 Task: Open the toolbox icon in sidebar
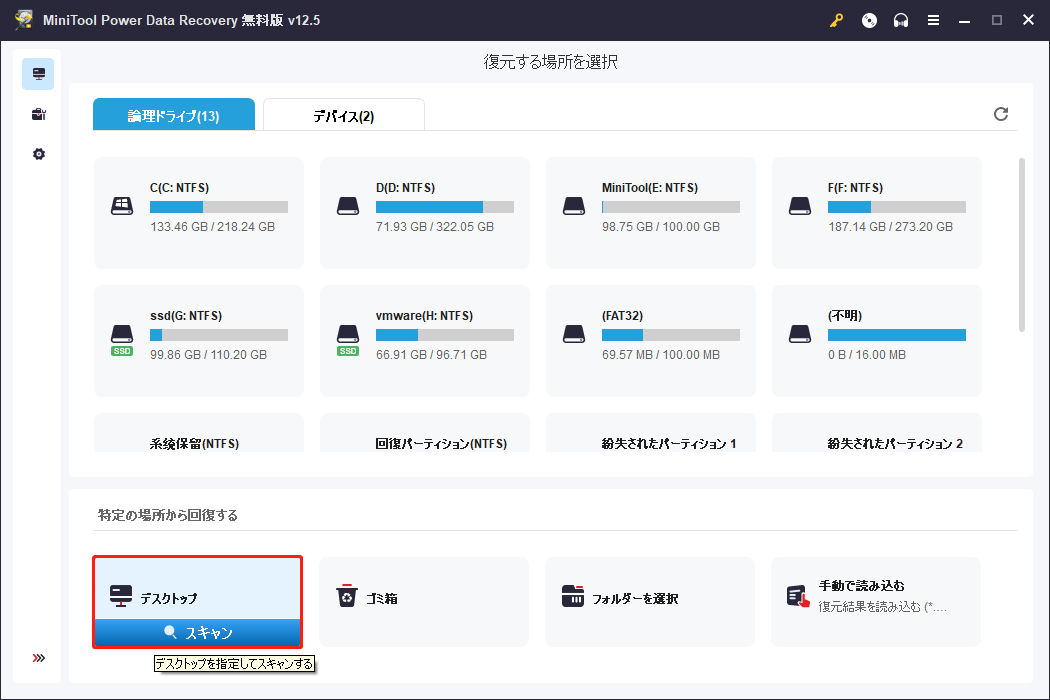pyautogui.click(x=38, y=114)
